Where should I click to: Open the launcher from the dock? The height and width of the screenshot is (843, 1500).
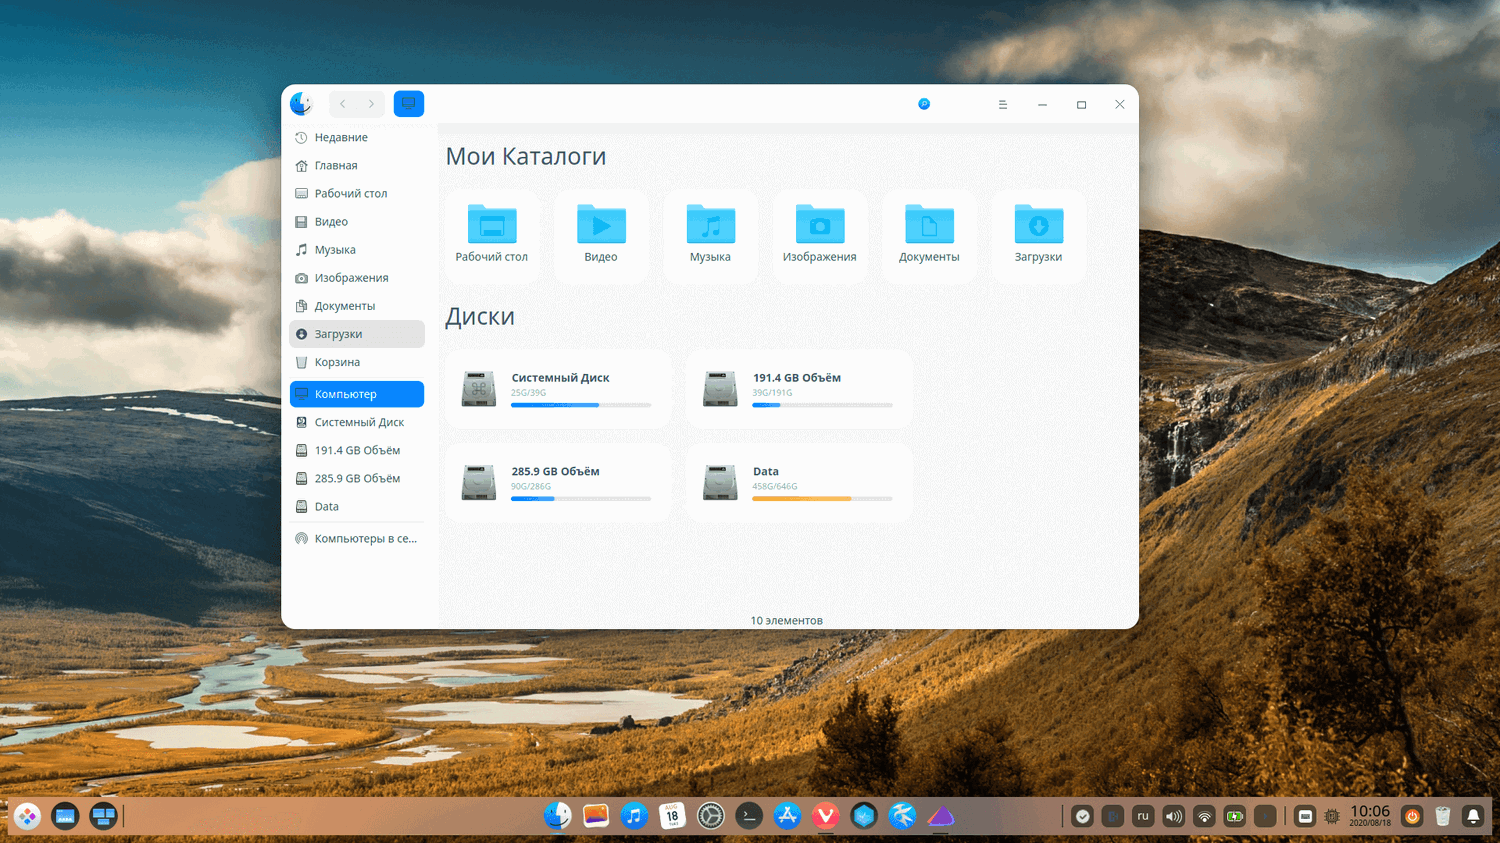27,817
